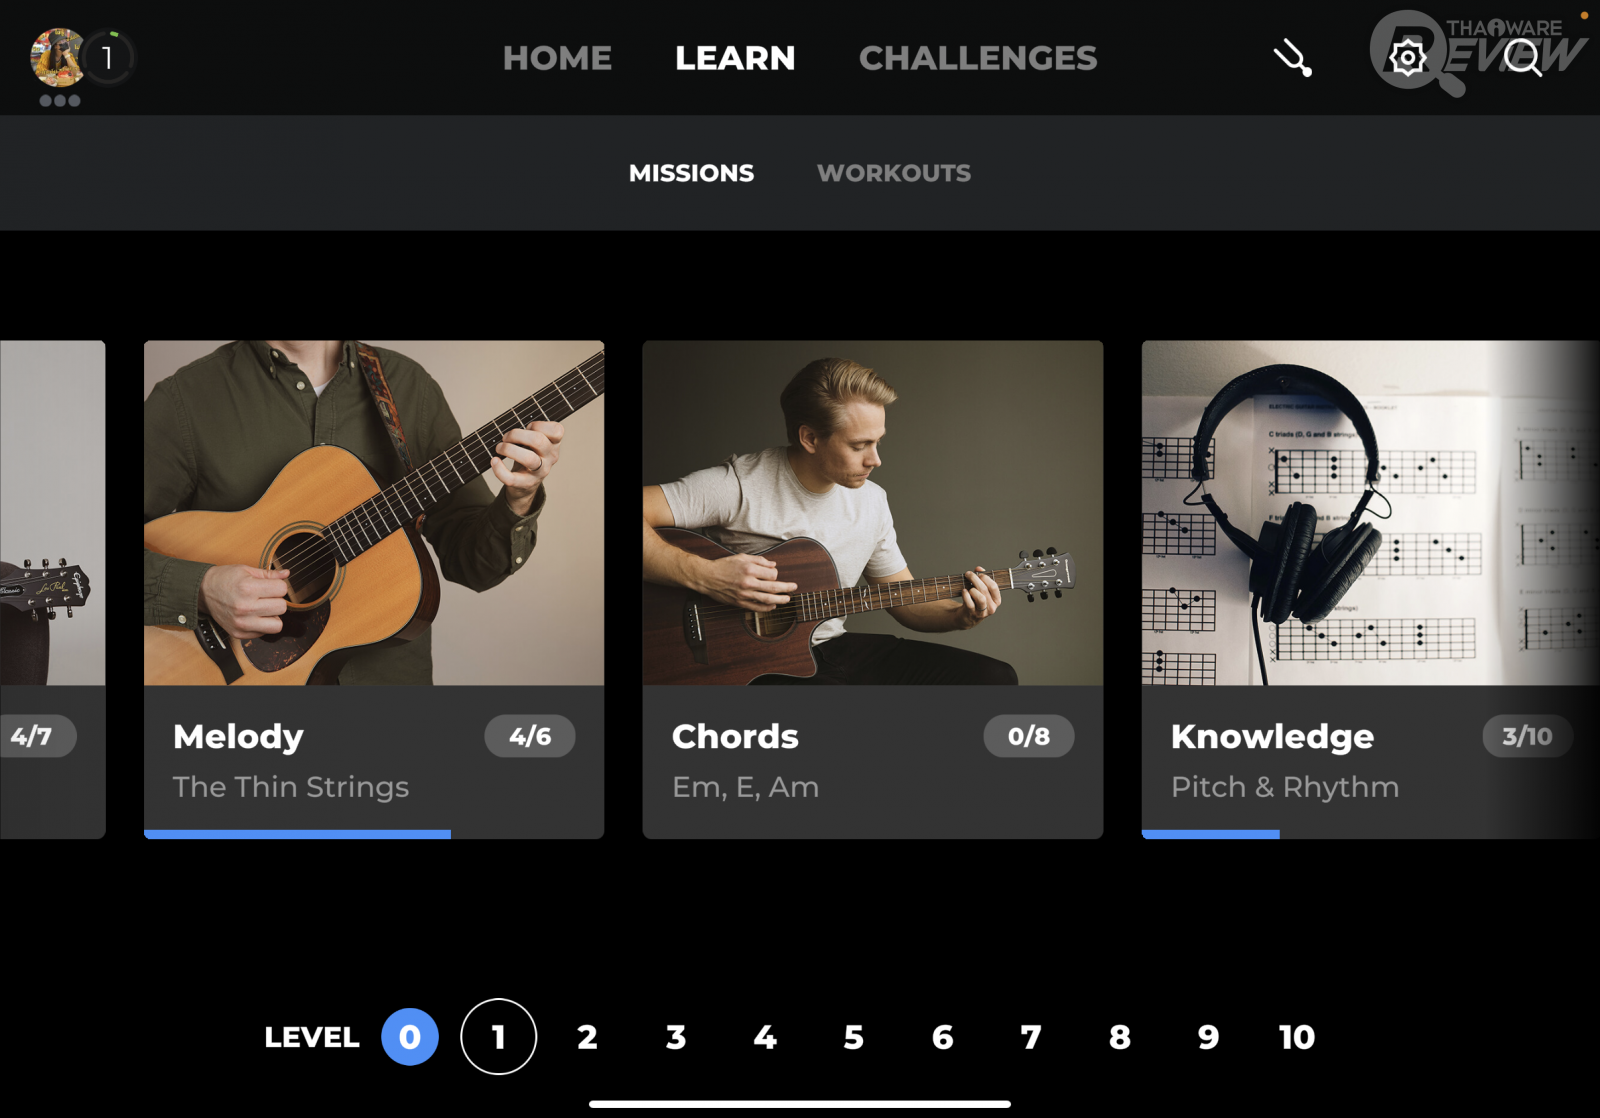Choose Level 5
Screen dimensions: 1600x1118
pyautogui.click(x=853, y=1037)
